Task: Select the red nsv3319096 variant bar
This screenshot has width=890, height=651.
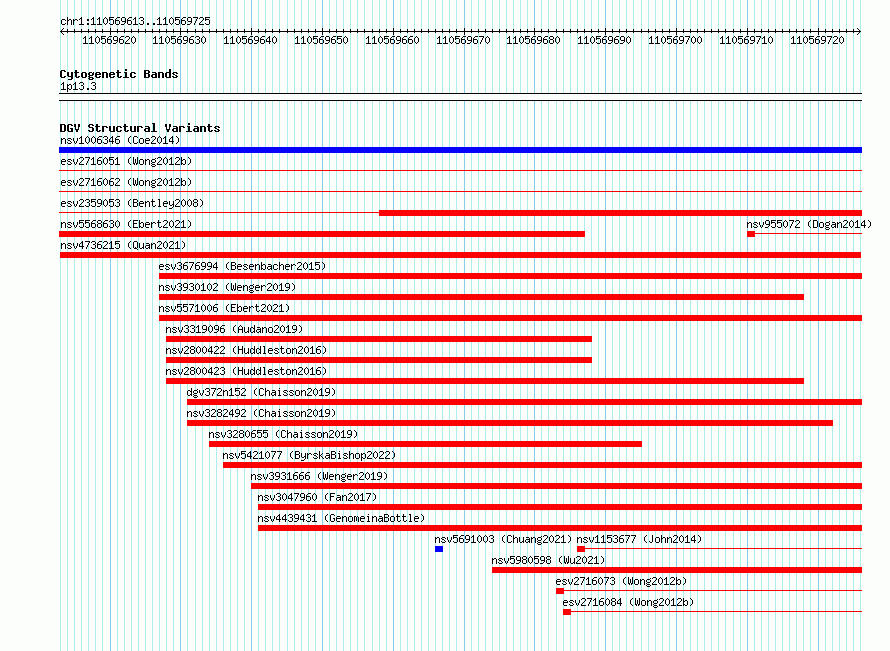Action: coord(379,339)
